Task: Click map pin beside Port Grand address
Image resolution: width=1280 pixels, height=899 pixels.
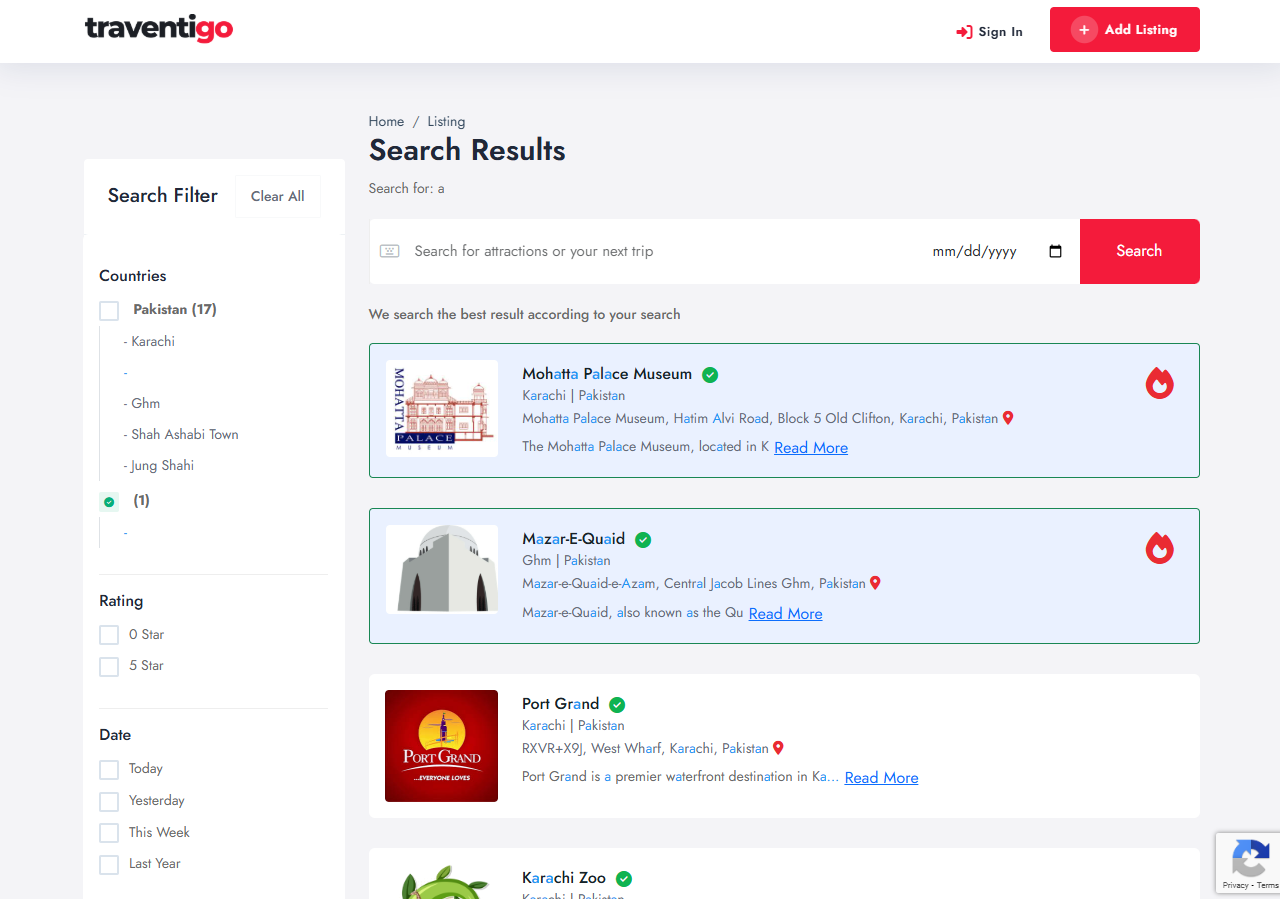Action: [x=778, y=748]
